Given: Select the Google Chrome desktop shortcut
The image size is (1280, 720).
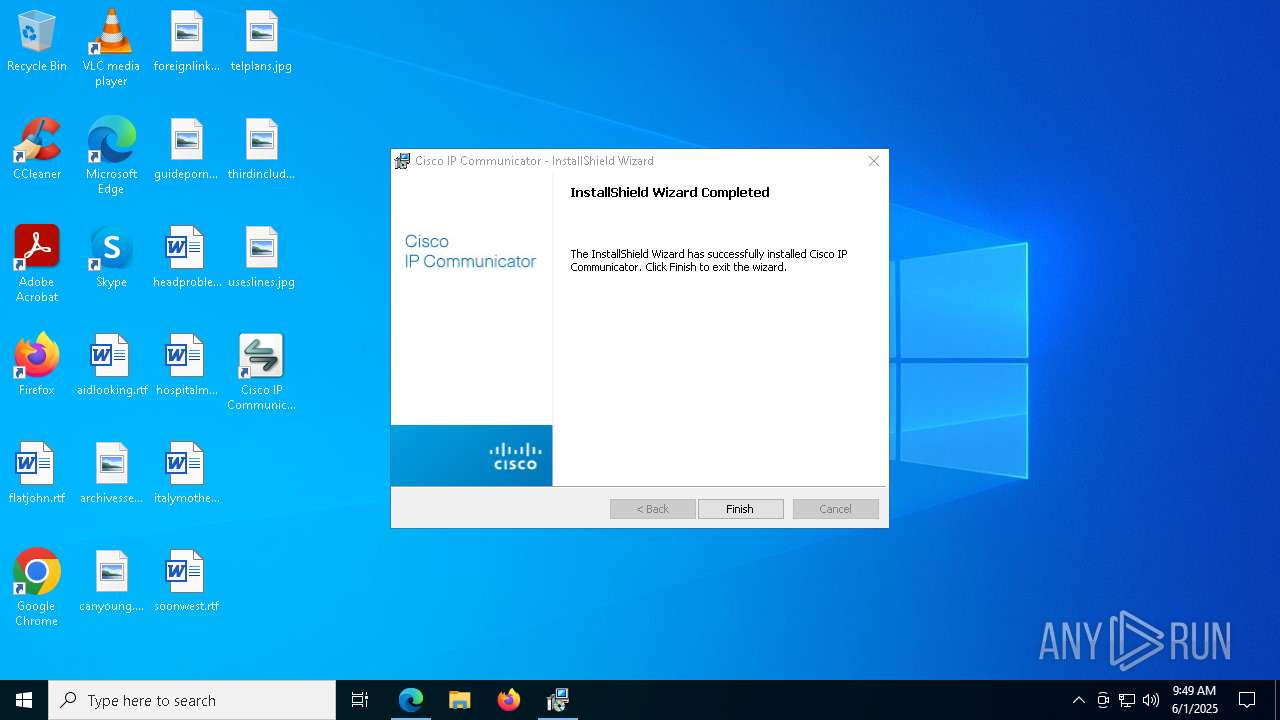Looking at the screenshot, I should coord(37,588).
